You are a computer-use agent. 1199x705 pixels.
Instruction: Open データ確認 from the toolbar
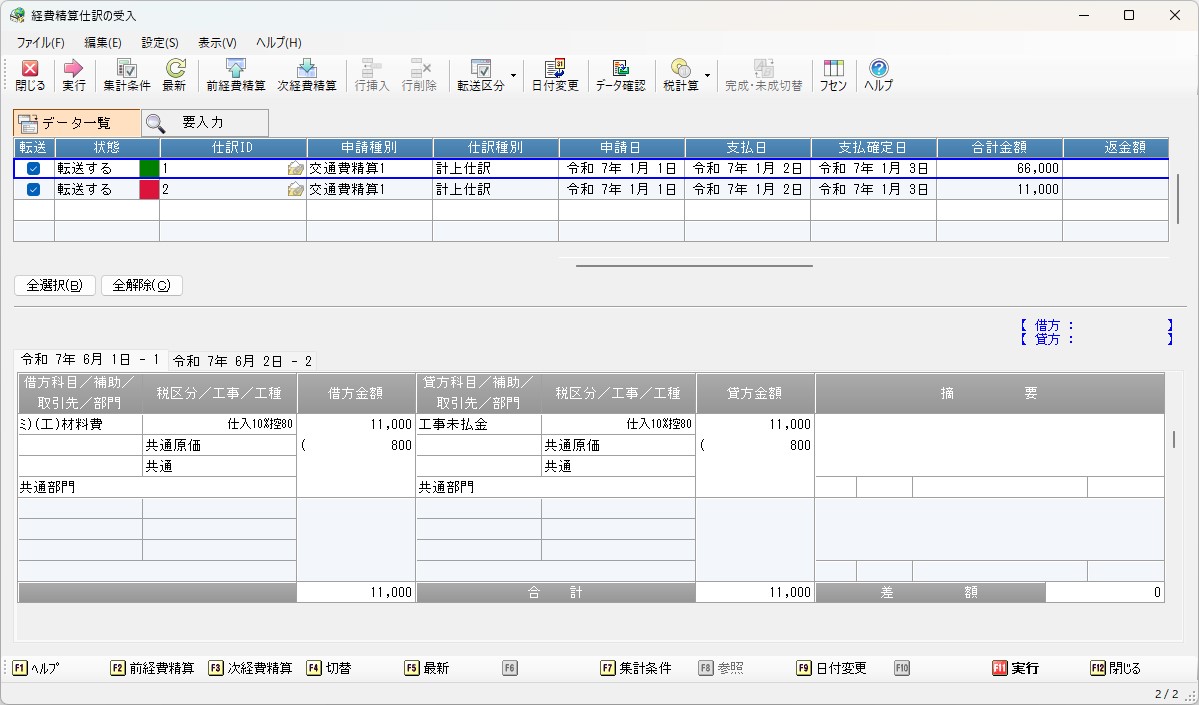(620, 75)
